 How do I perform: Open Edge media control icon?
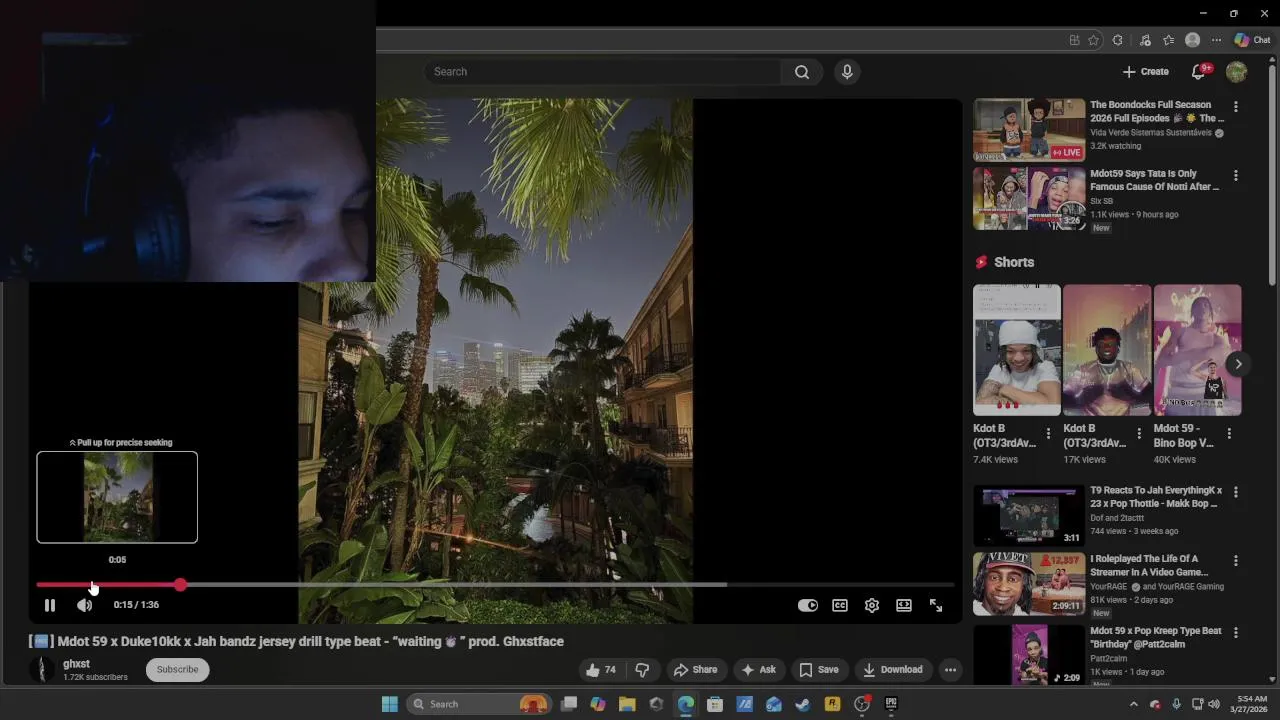click(1145, 40)
